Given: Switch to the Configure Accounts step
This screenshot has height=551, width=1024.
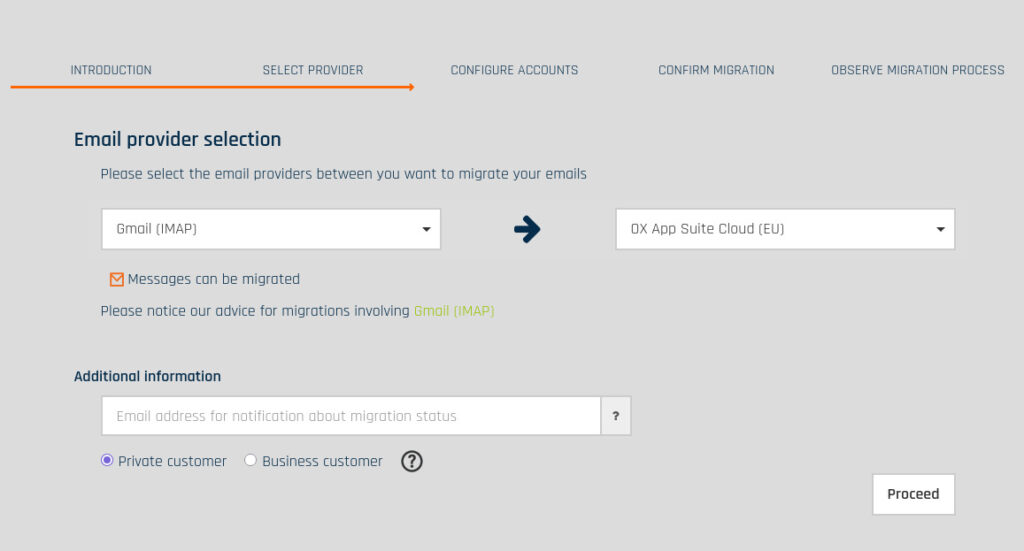Looking at the screenshot, I should (x=514, y=70).
